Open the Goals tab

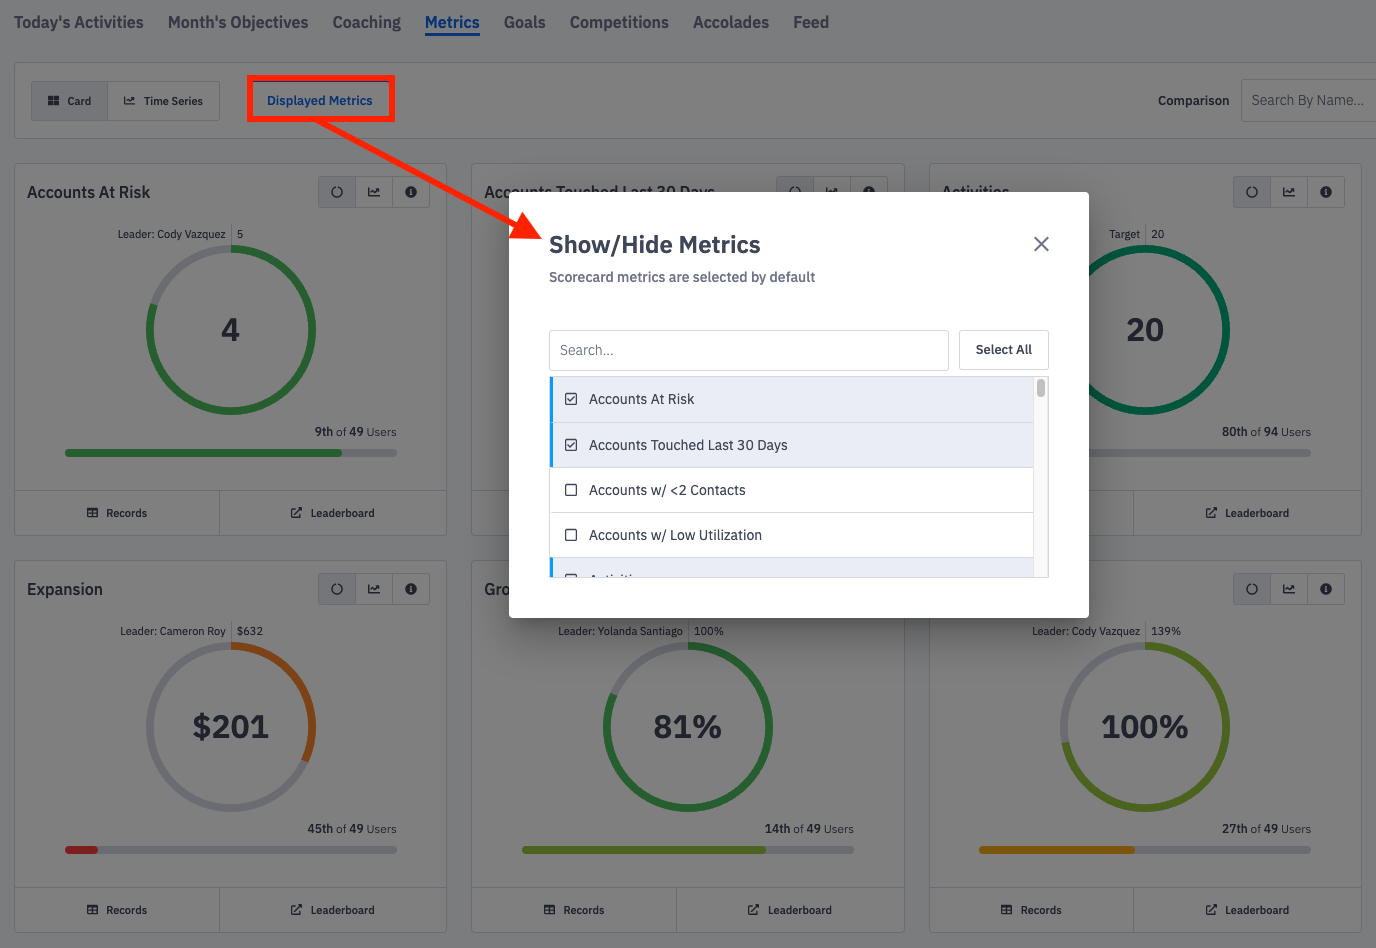[525, 22]
